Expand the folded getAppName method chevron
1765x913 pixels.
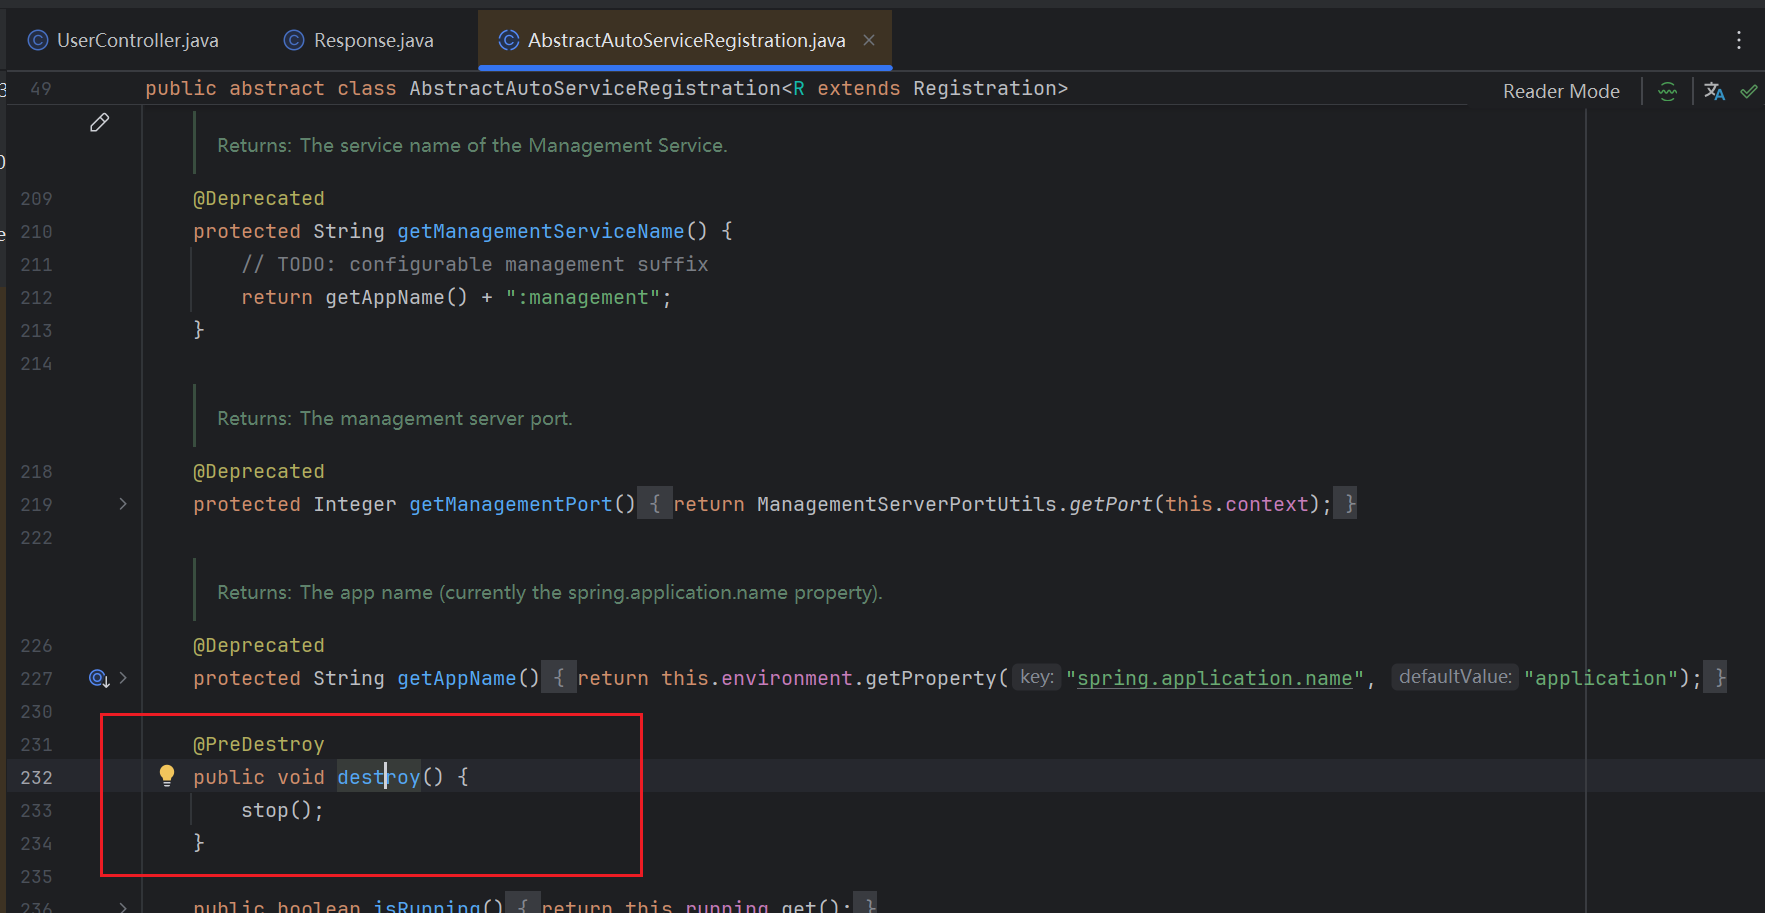pos(123,678)
